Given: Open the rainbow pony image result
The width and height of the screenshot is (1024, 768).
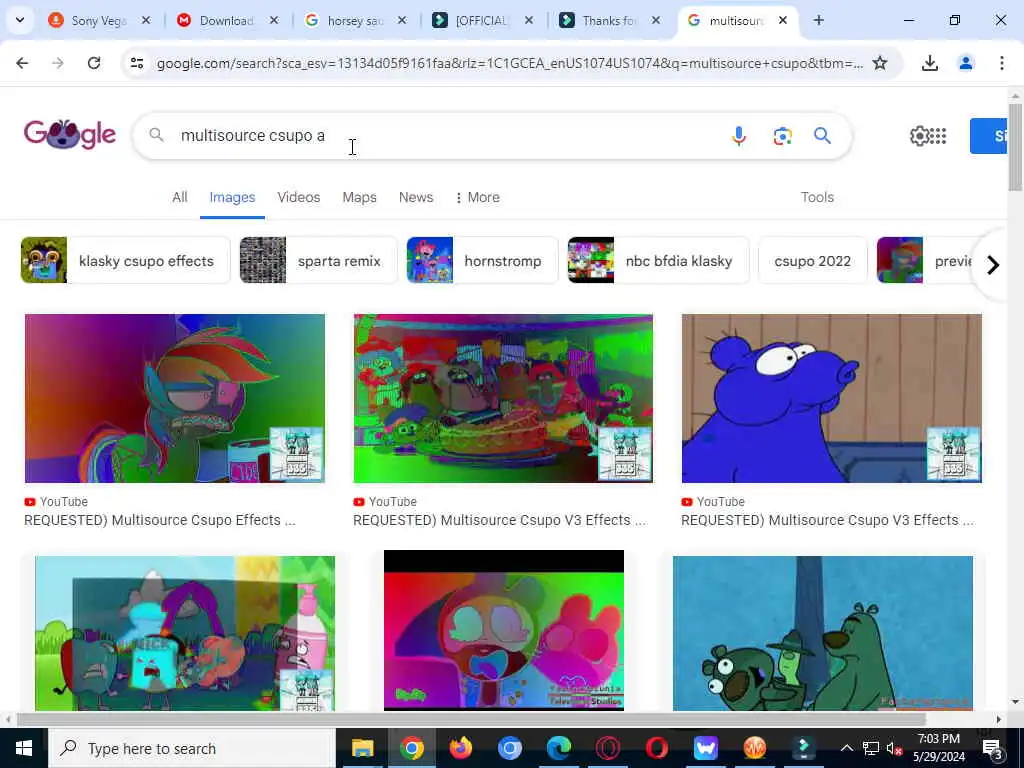Looking at the screenshot, I should 174,398.
